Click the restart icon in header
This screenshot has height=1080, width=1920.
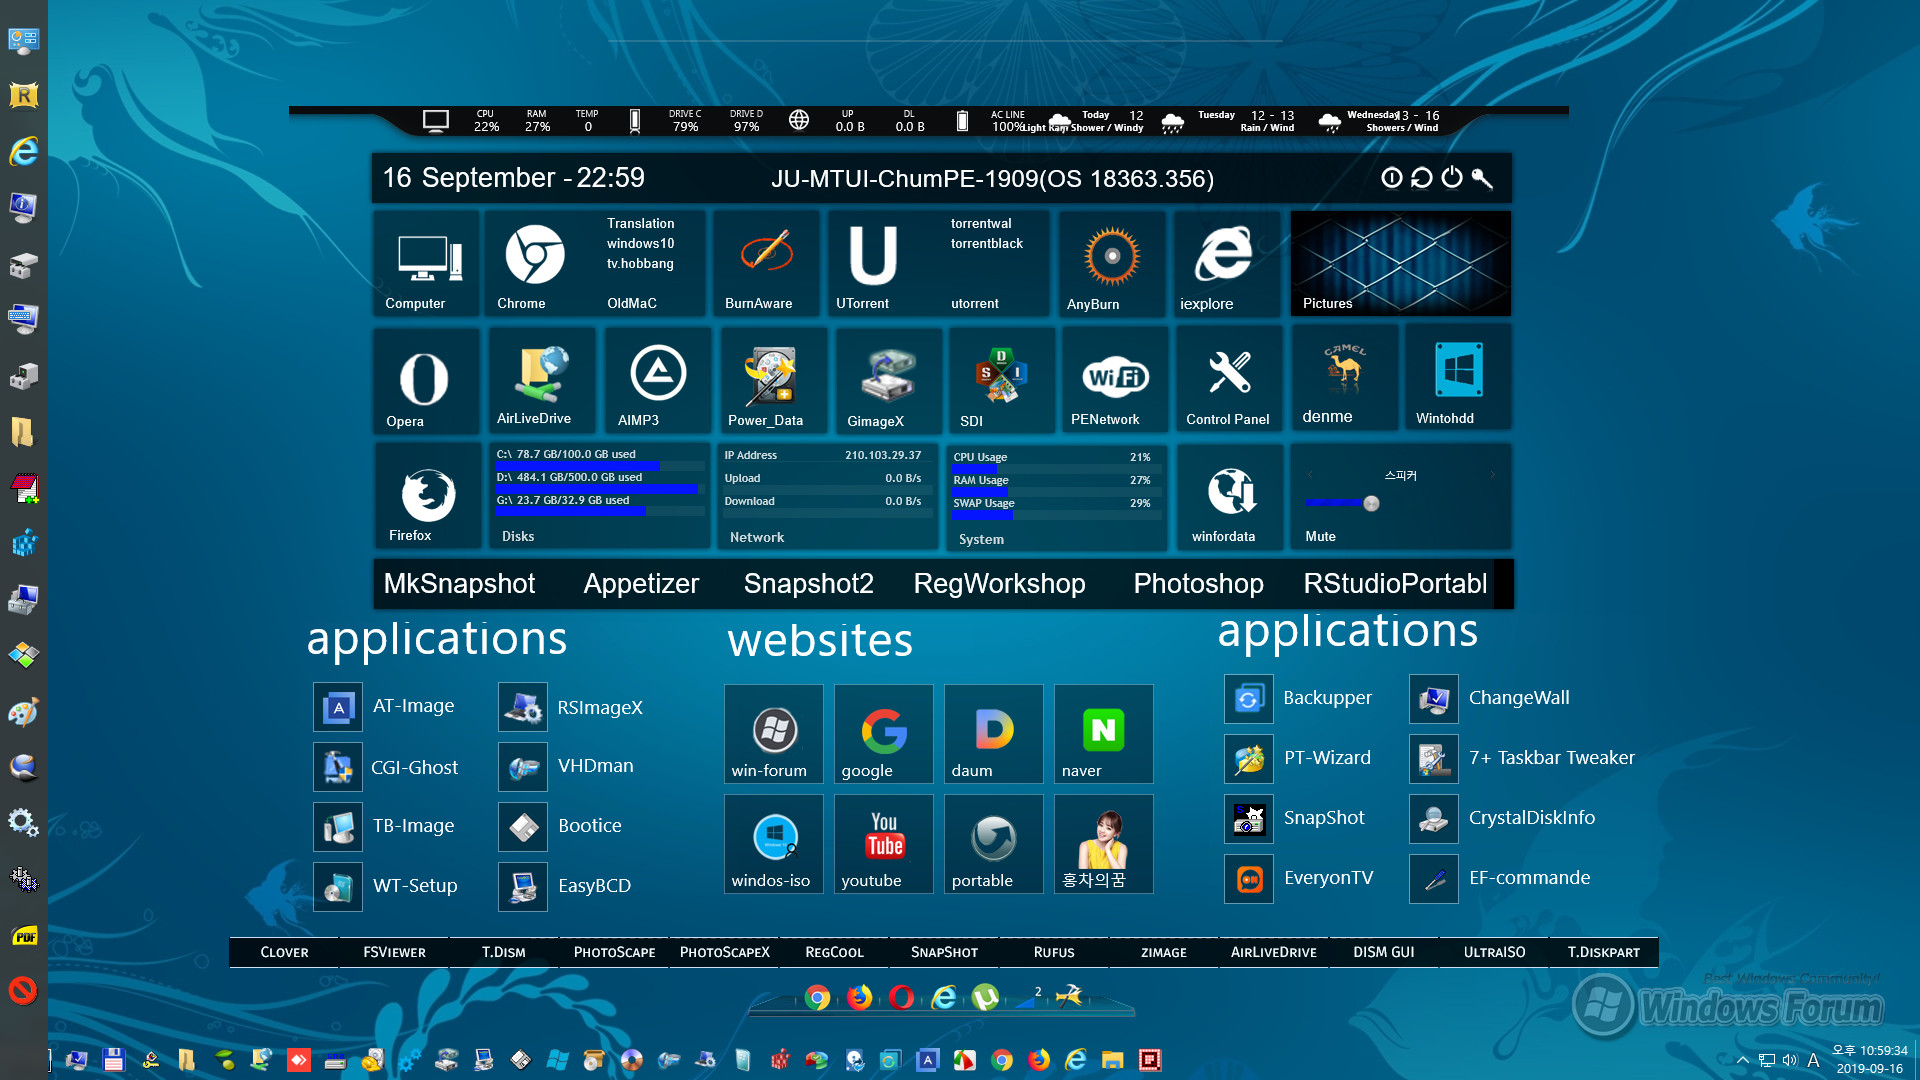1421,178
